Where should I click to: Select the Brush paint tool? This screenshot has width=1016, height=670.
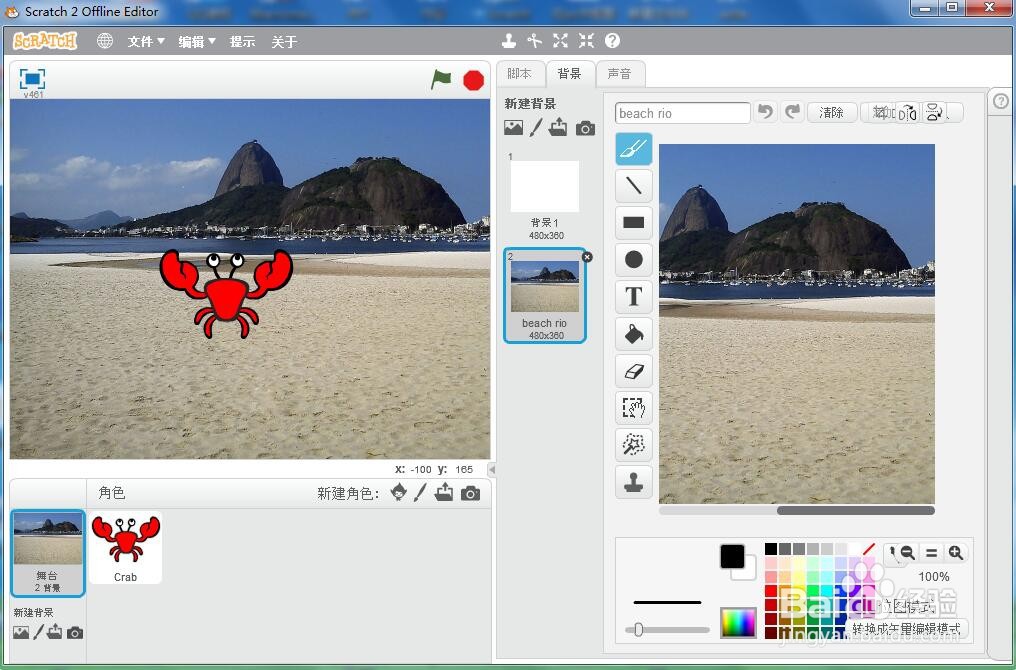[x=633, y=148]
